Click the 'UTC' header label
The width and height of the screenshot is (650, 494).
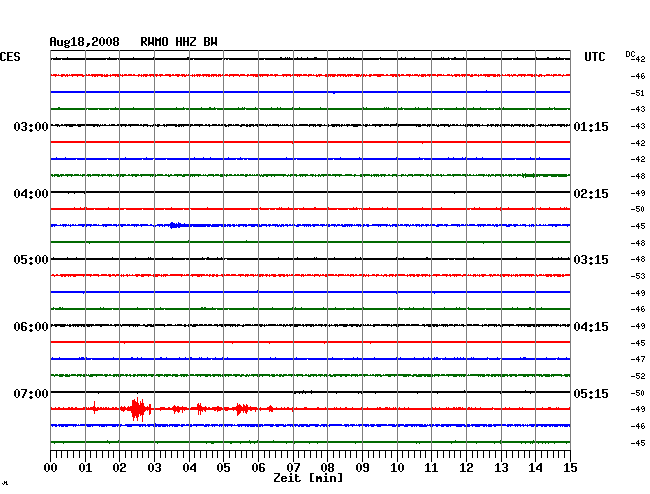point(594,57)
